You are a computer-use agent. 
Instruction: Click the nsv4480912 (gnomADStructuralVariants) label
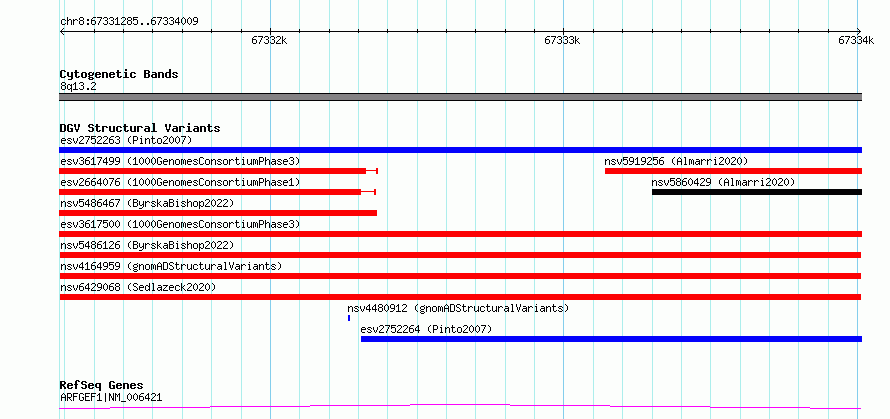(x=458, y=308)
